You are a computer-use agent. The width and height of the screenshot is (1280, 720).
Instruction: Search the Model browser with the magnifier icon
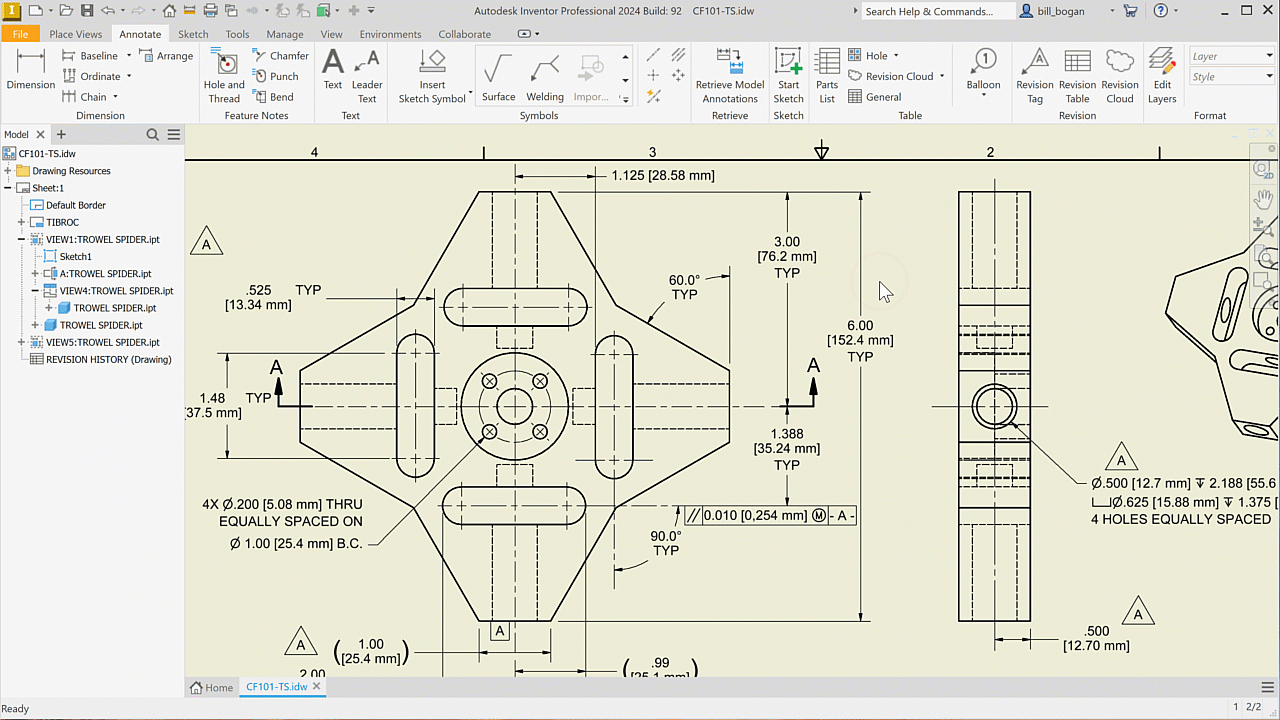[153, 134]
